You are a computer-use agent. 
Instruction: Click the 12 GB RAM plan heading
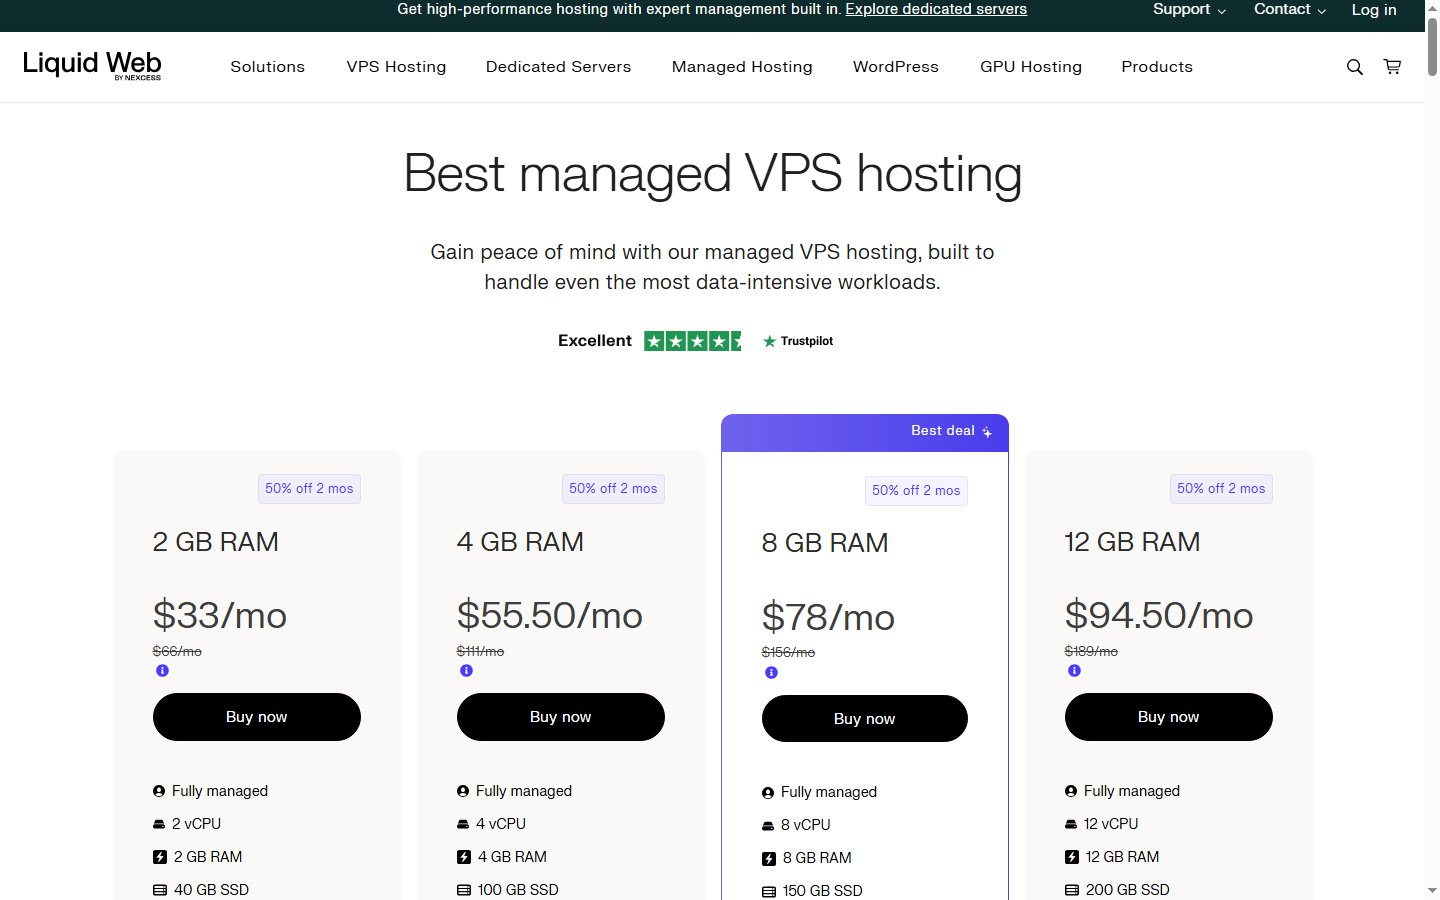[x=1132, y=542]
